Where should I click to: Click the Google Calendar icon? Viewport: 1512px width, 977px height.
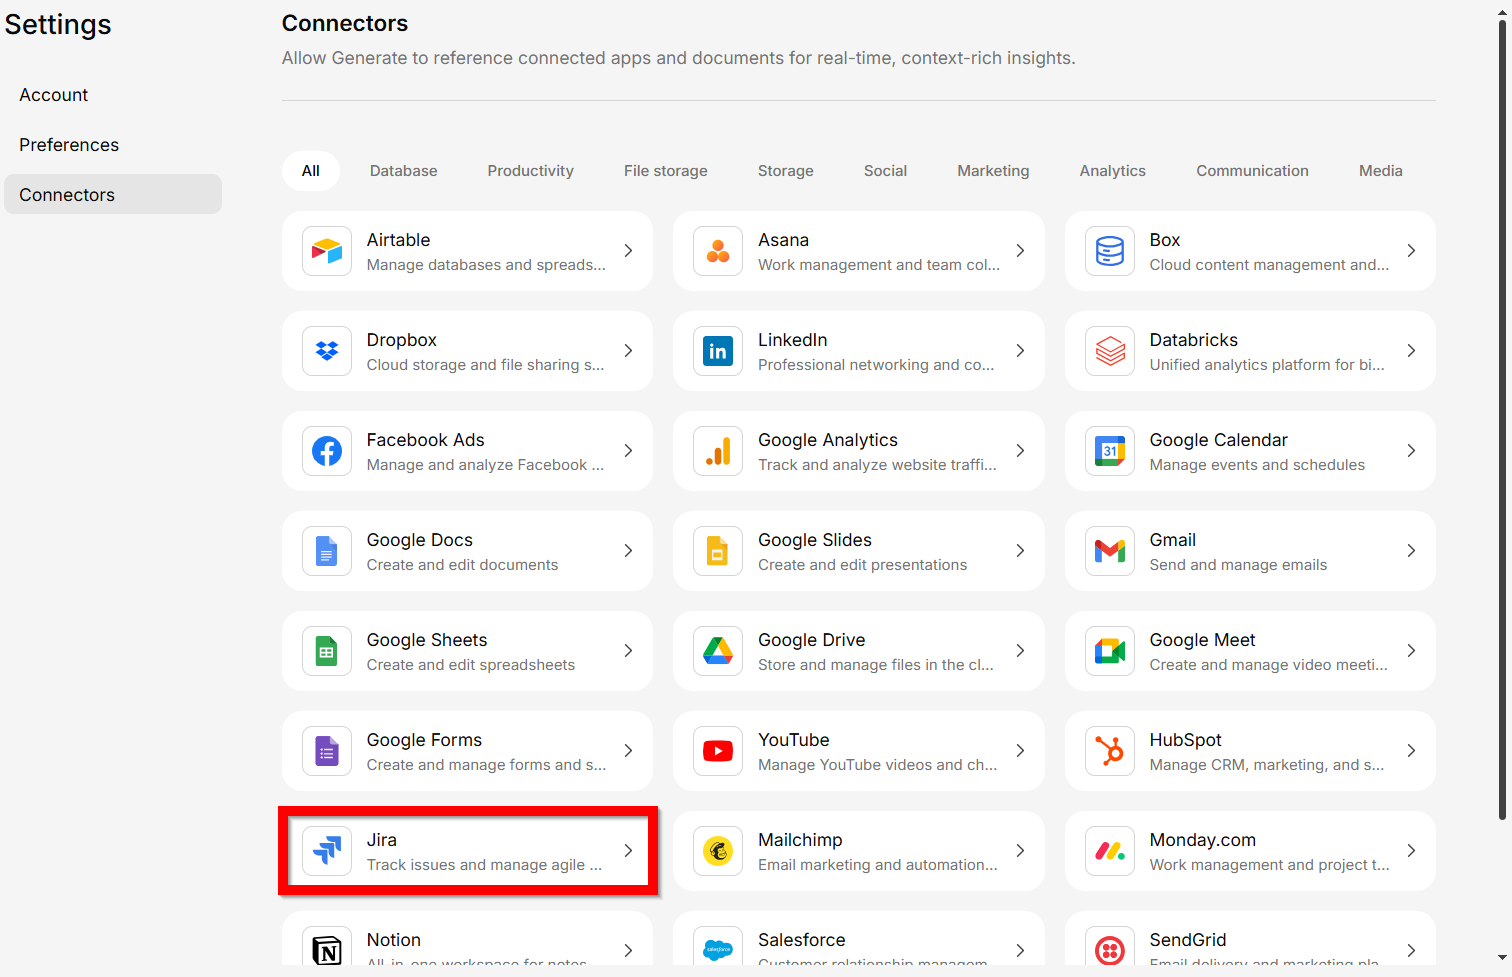pyautogui.click(x=1110, y=451)
